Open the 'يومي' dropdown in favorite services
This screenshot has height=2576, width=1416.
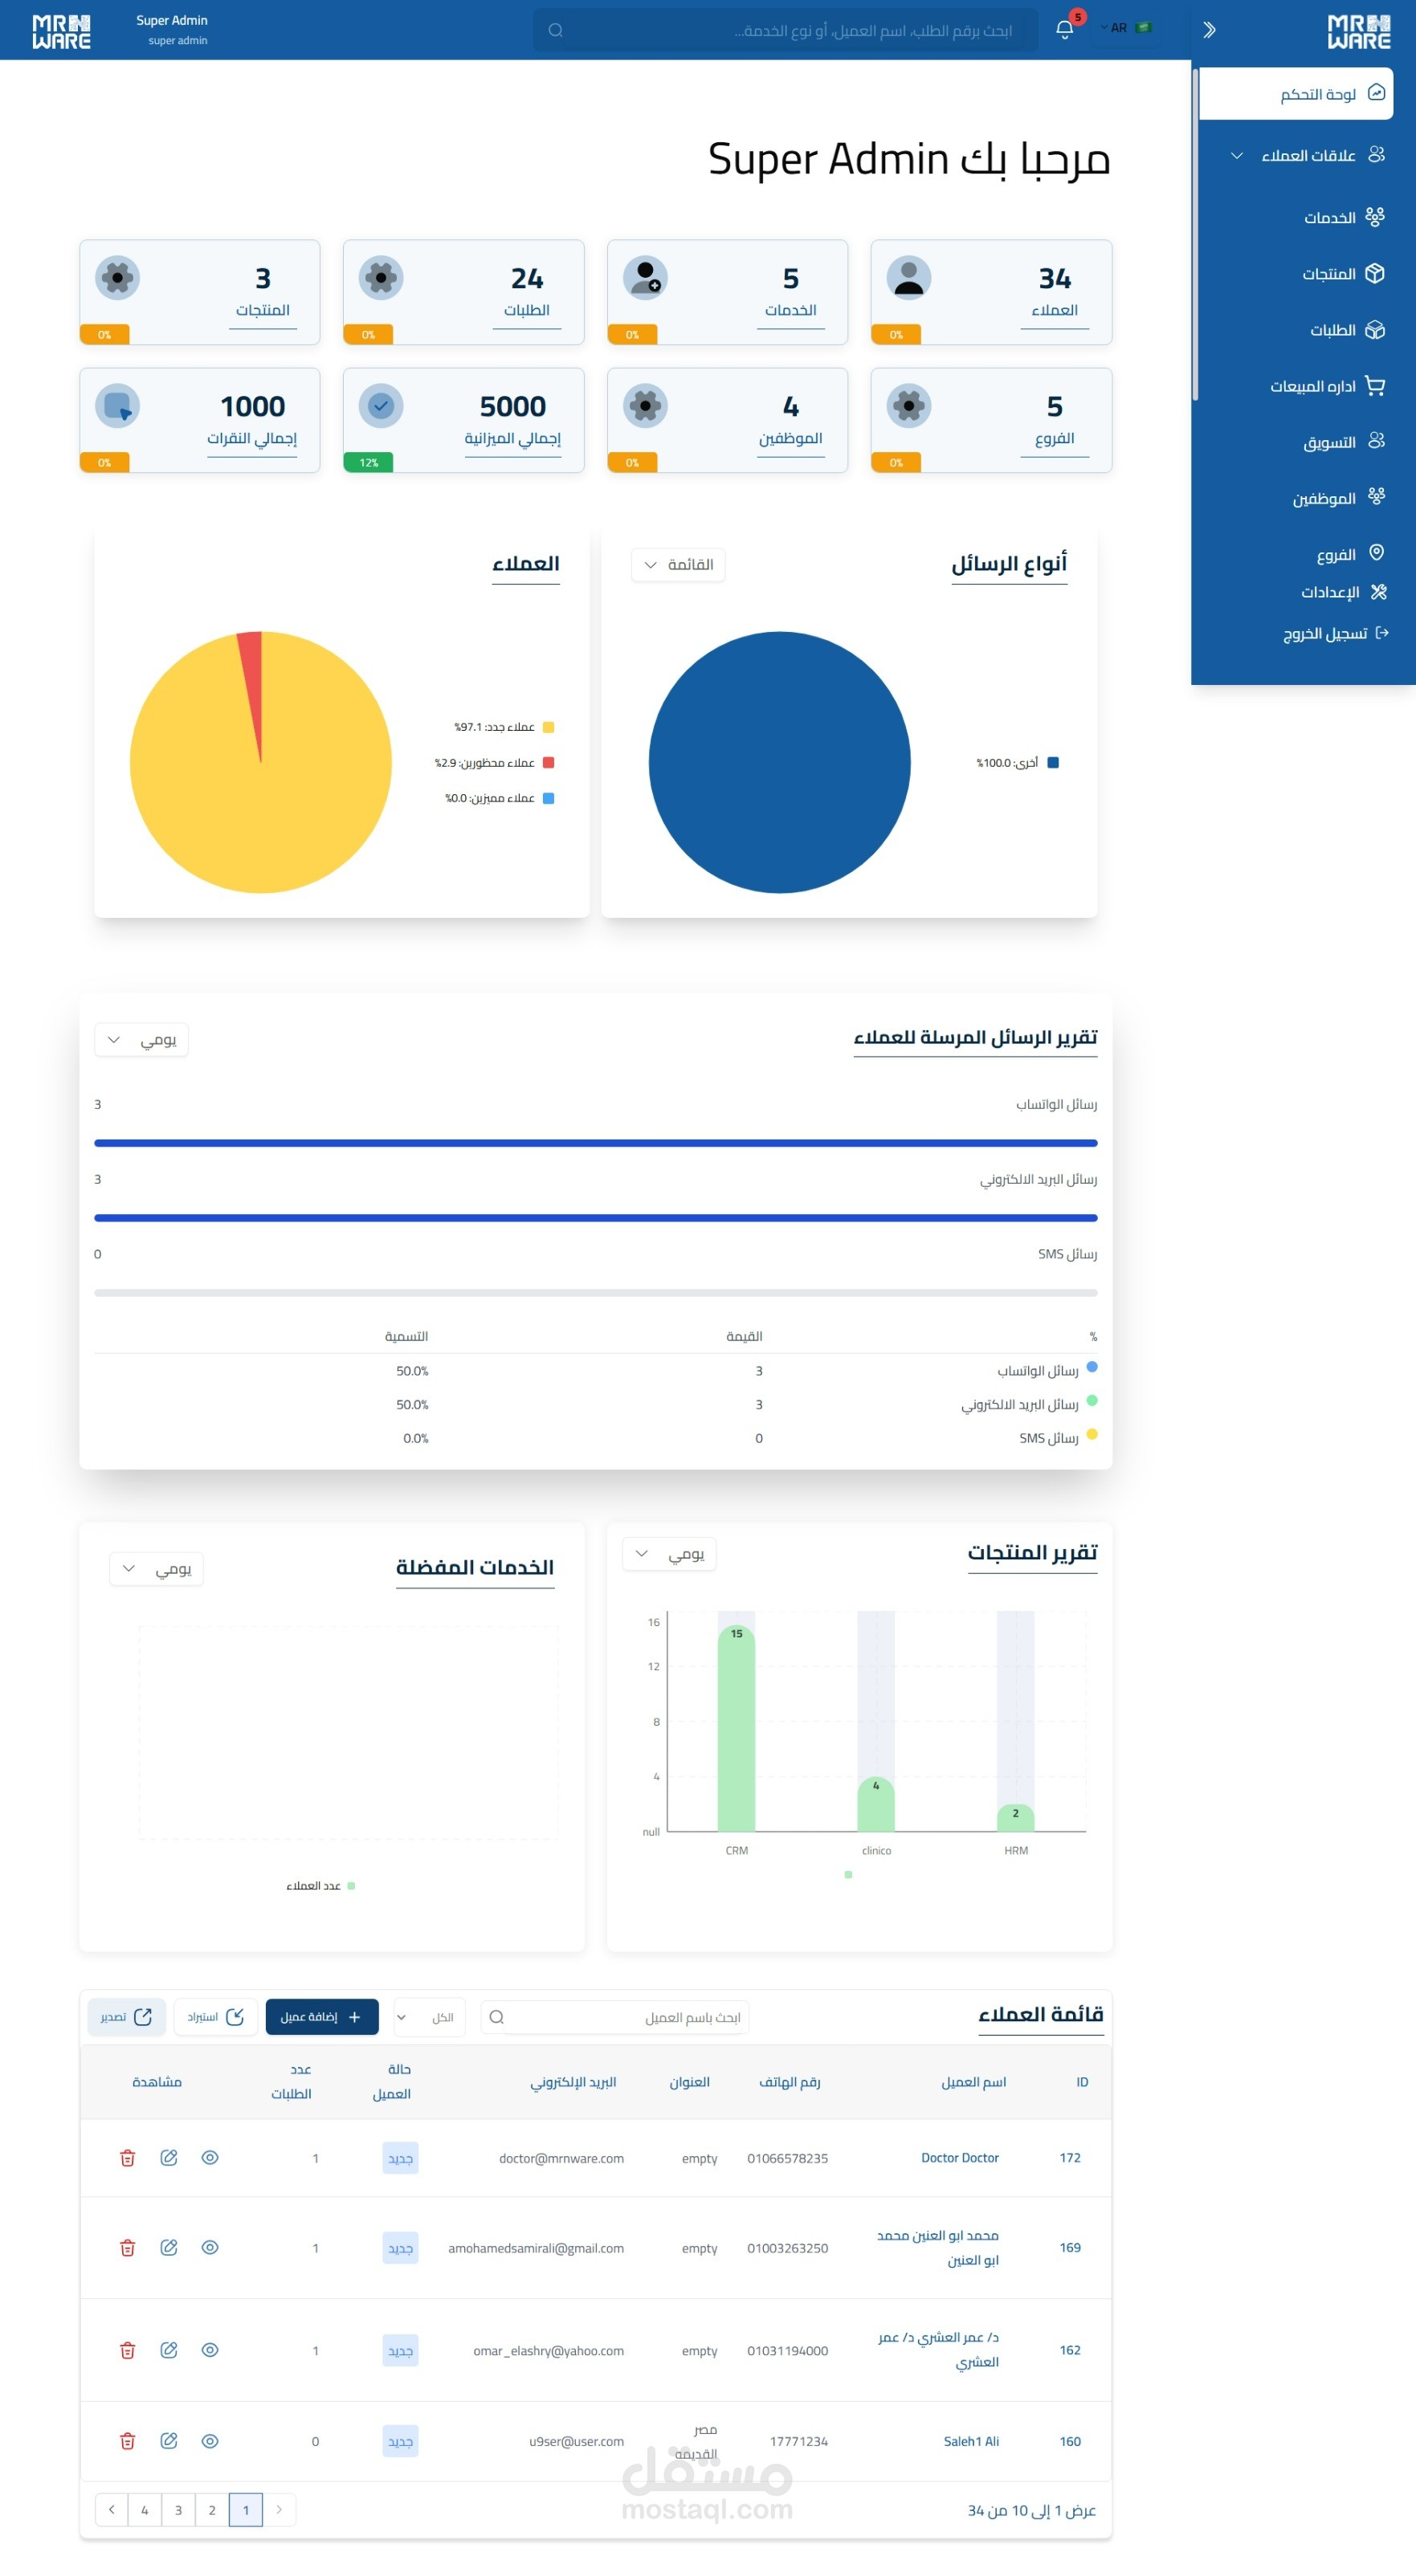tap(156, 1569)
